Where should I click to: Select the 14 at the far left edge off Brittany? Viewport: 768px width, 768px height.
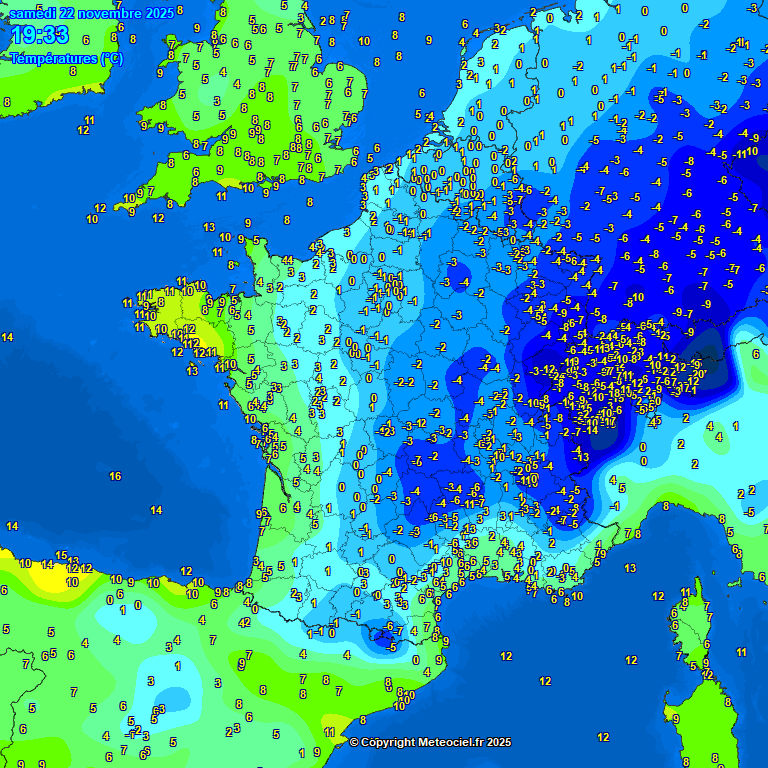(7, 338)
